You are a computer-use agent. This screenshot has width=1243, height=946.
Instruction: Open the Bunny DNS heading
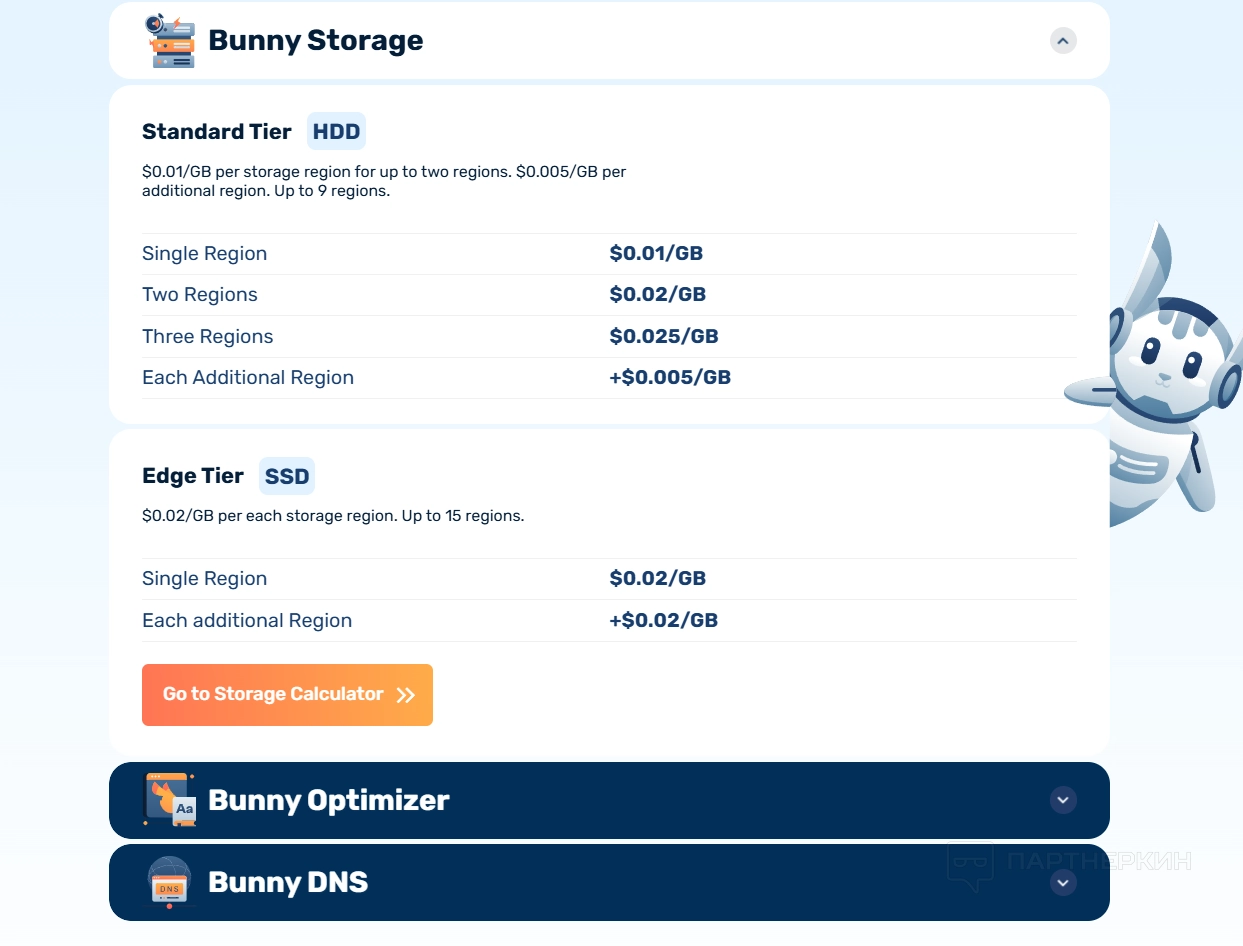(288, 882)
